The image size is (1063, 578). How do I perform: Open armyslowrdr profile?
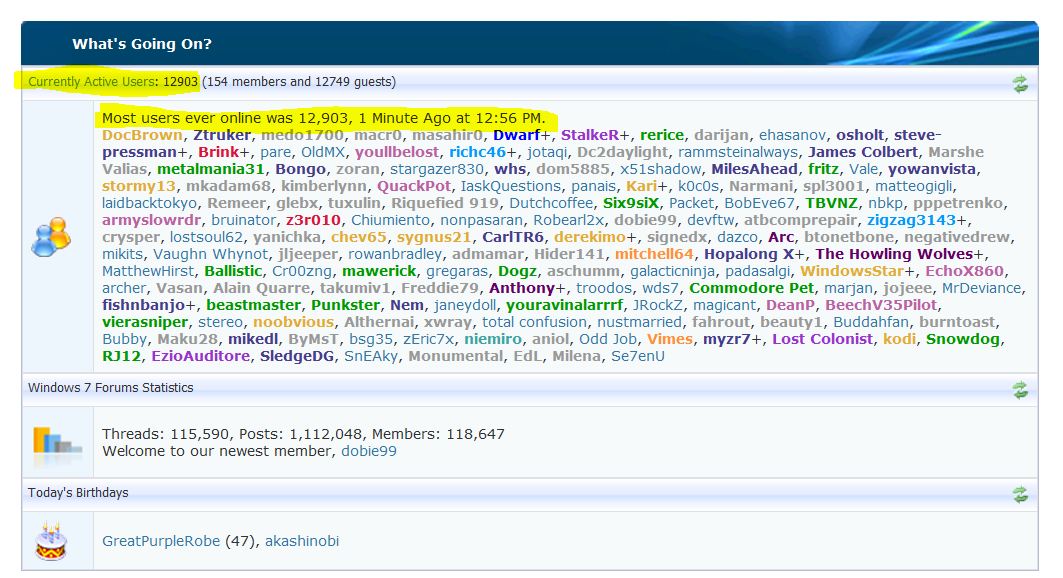[151, 220]
